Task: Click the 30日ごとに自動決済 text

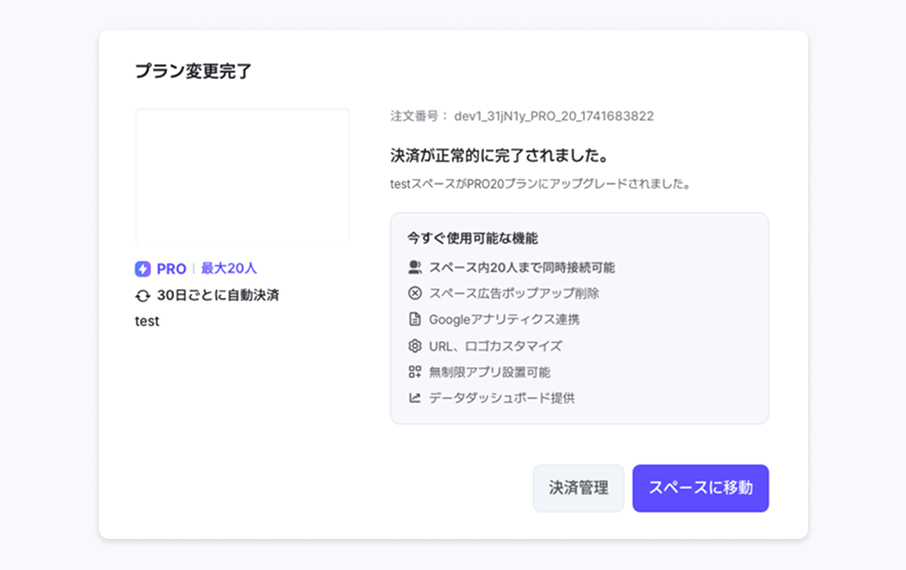Action: coord(218,296)
